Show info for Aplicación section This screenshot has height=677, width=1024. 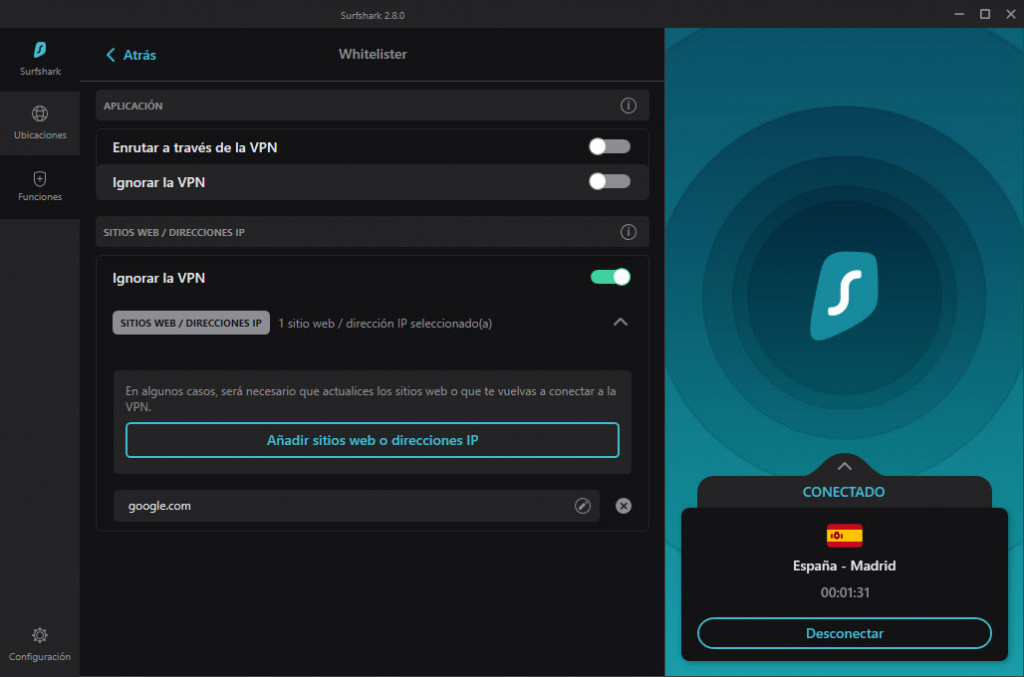click(x=628, y=106)
